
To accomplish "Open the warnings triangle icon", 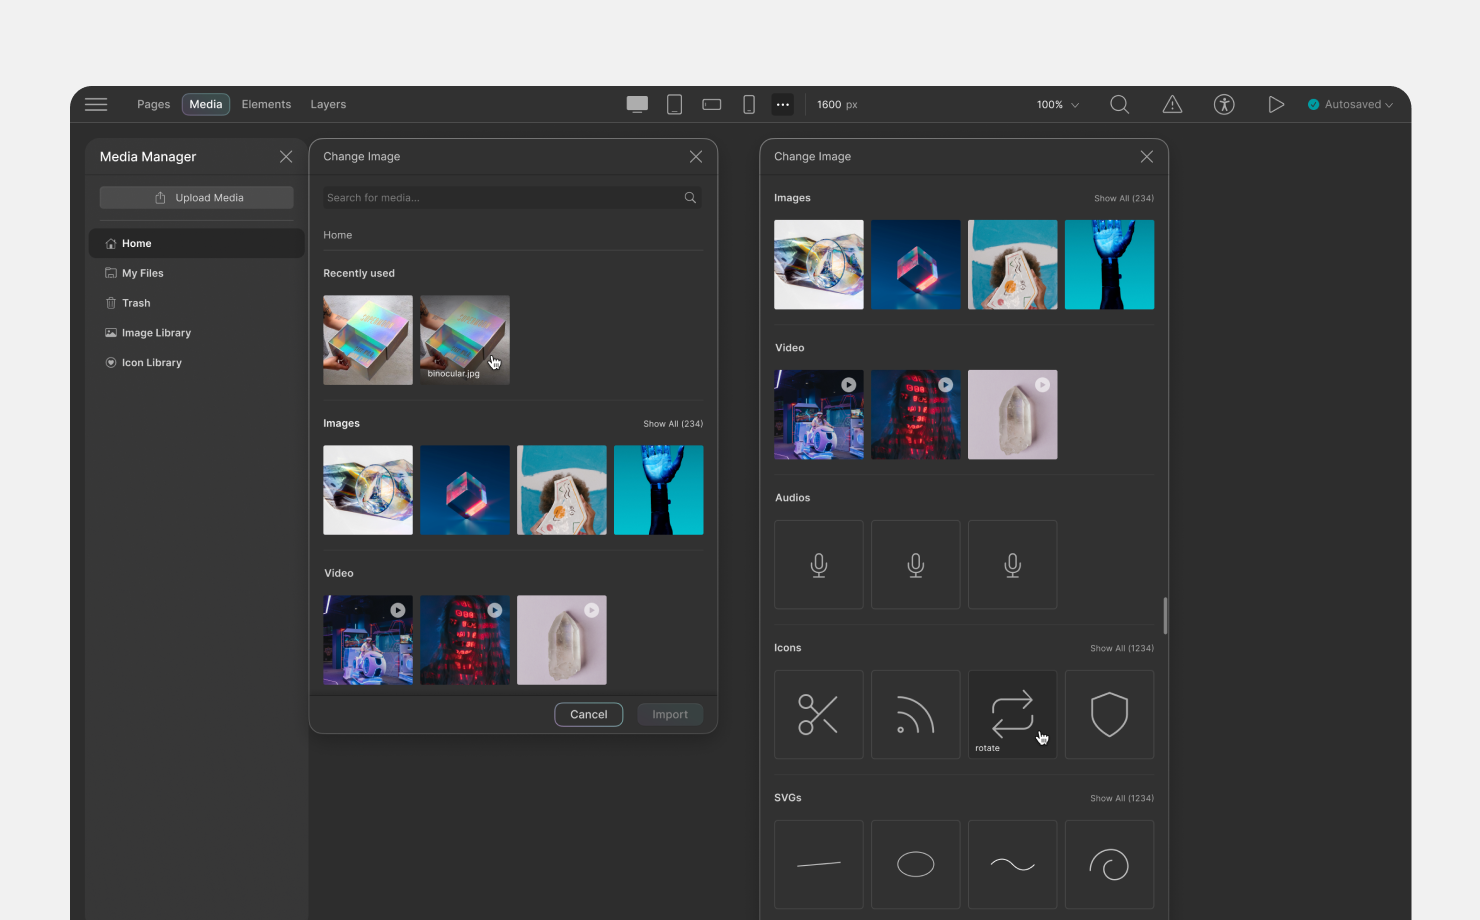I will coord(1172,104).
